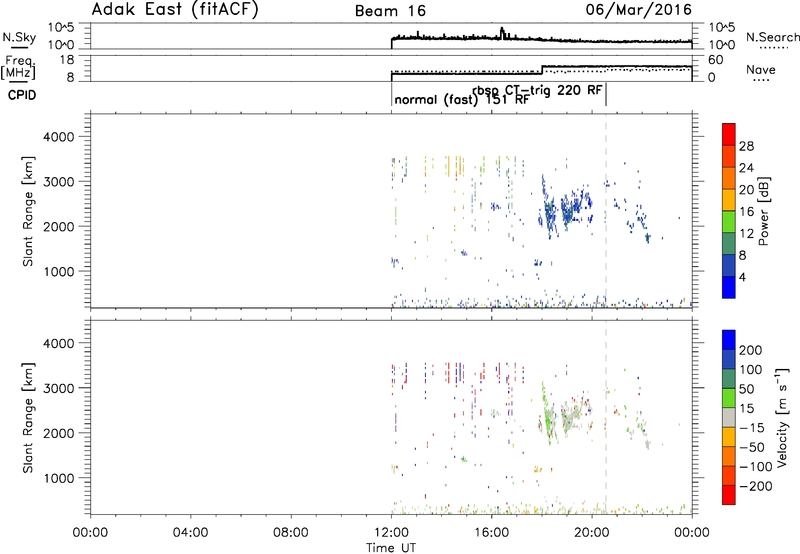This screenshot has height=554, width=800.
Task: Pick the teal Velocity swatch between 50 and 100
Action: coord(729,379)
